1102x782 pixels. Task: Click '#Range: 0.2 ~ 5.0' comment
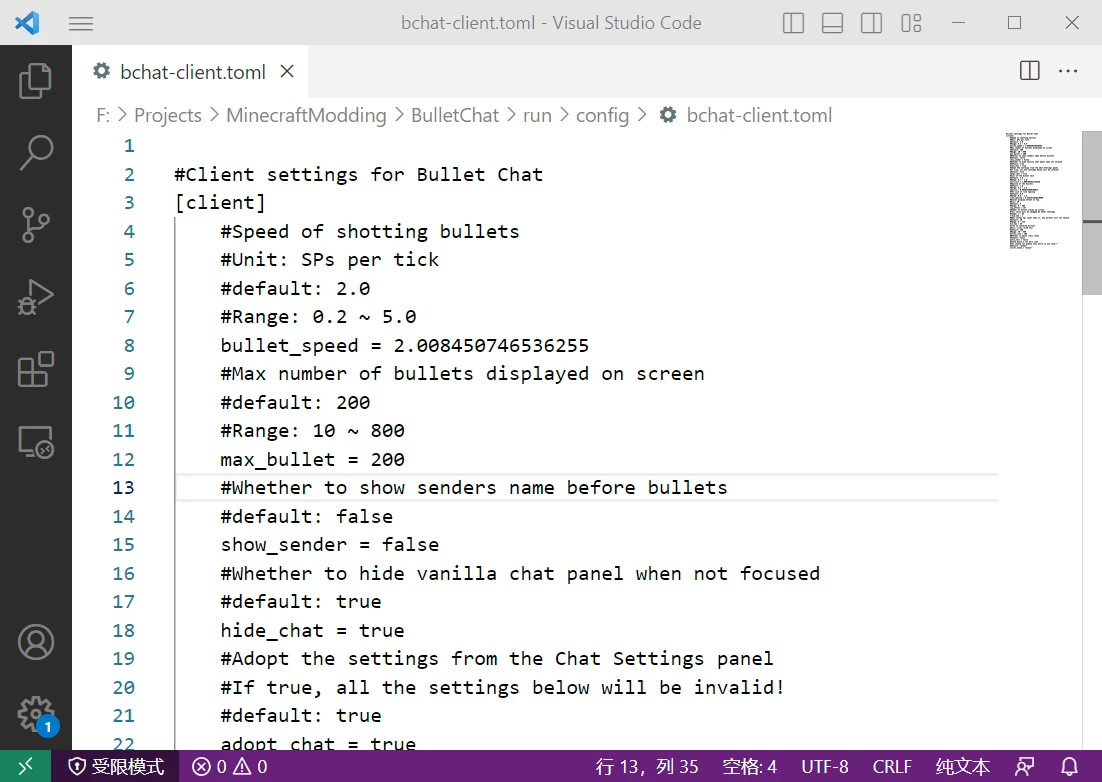pyautogui.click(x=318, y=317)
